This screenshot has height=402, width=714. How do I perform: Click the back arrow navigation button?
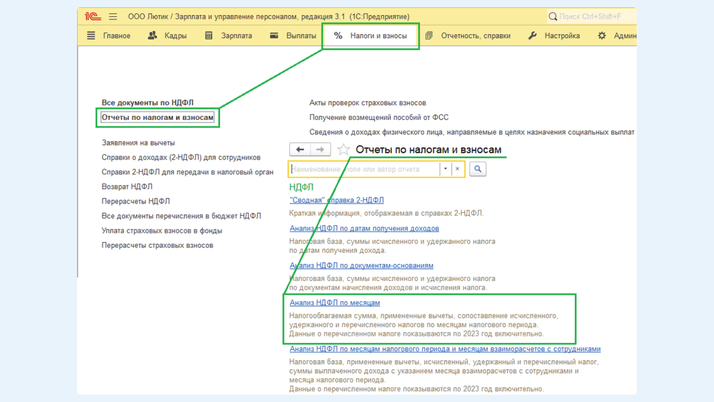click(299, 149)
